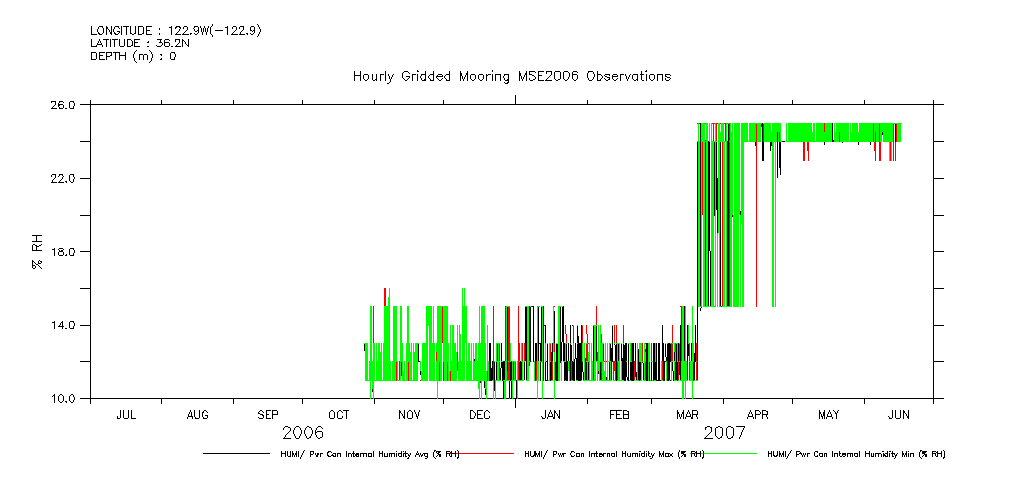Click the NOV month label on time axis
This screenshot has height=504, width=1009.
(x=409, y=414)
